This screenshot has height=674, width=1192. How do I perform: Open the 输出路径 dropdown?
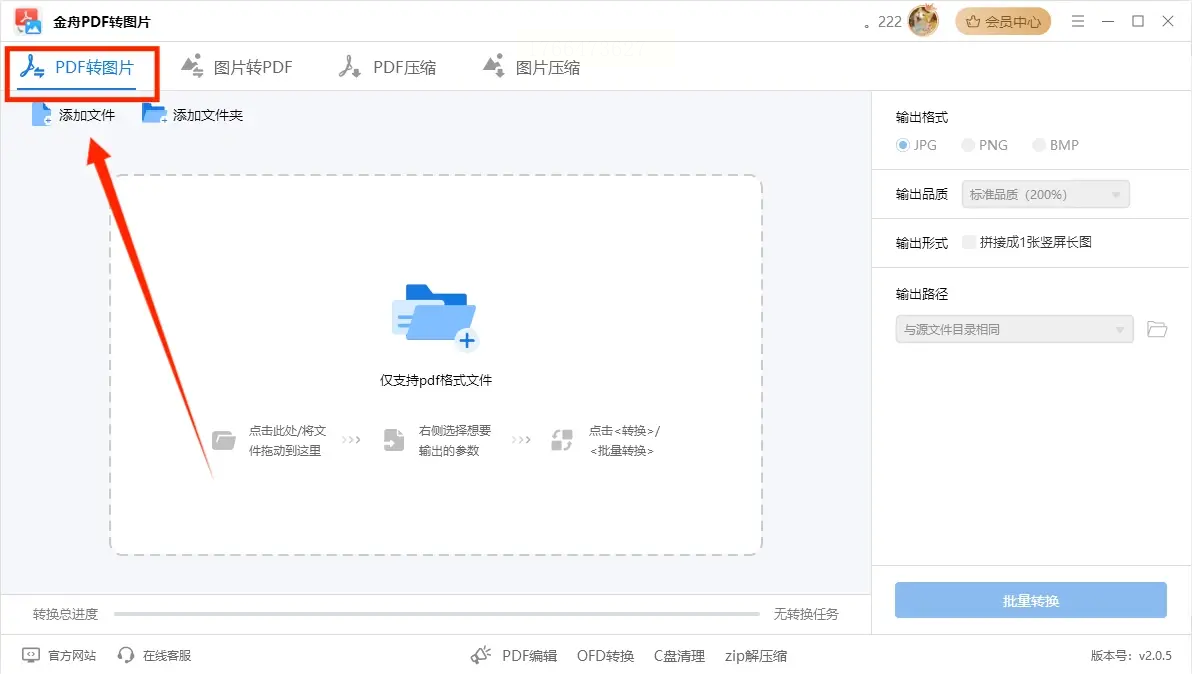(x=1014, y=329)
